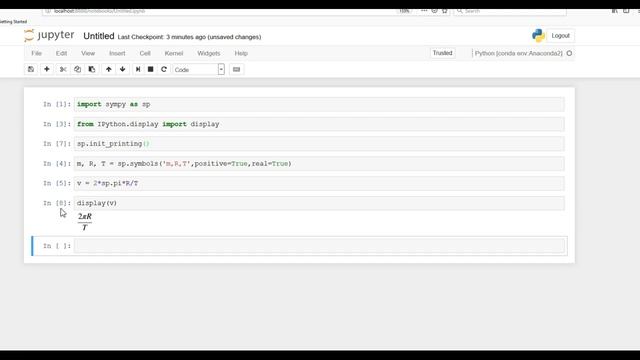
Task: Click the browser Search box
Action: coord(510,11)
